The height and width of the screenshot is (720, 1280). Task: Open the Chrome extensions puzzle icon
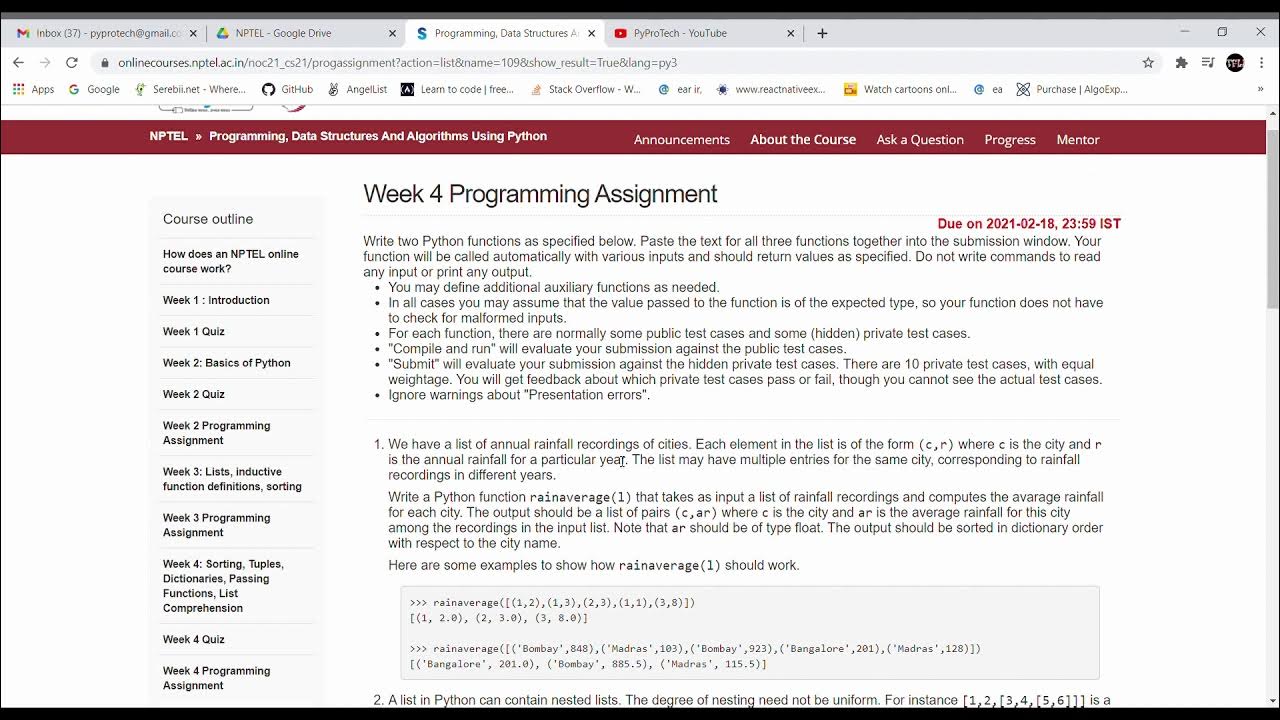tap(1181, 62)
